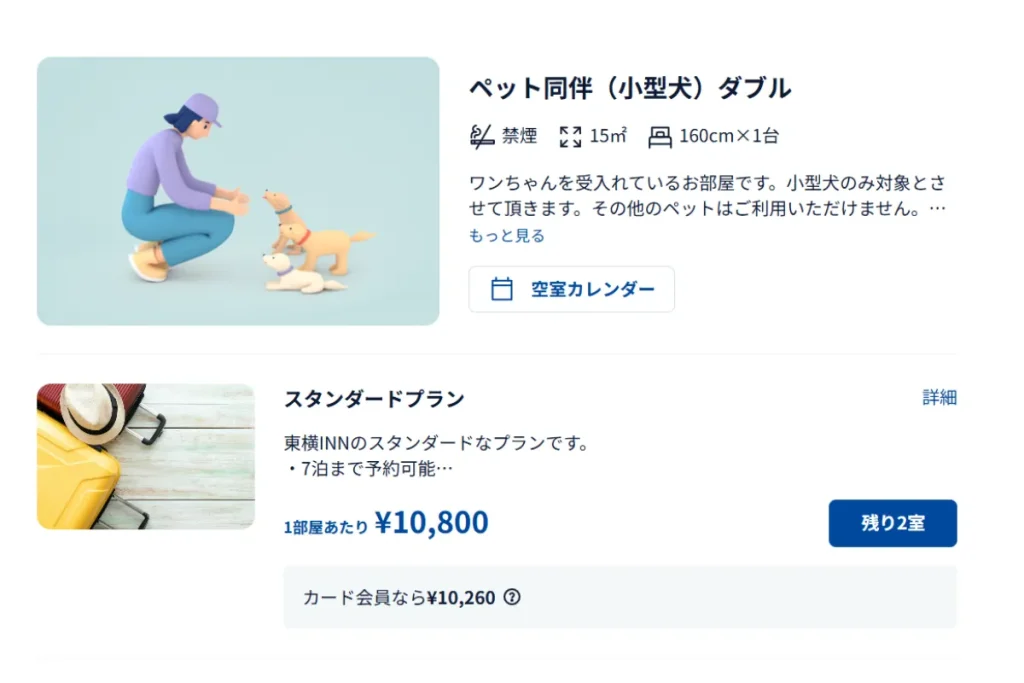
Task: Click the bed icon beside 160cm×1台
Action: tap(659, 136)
